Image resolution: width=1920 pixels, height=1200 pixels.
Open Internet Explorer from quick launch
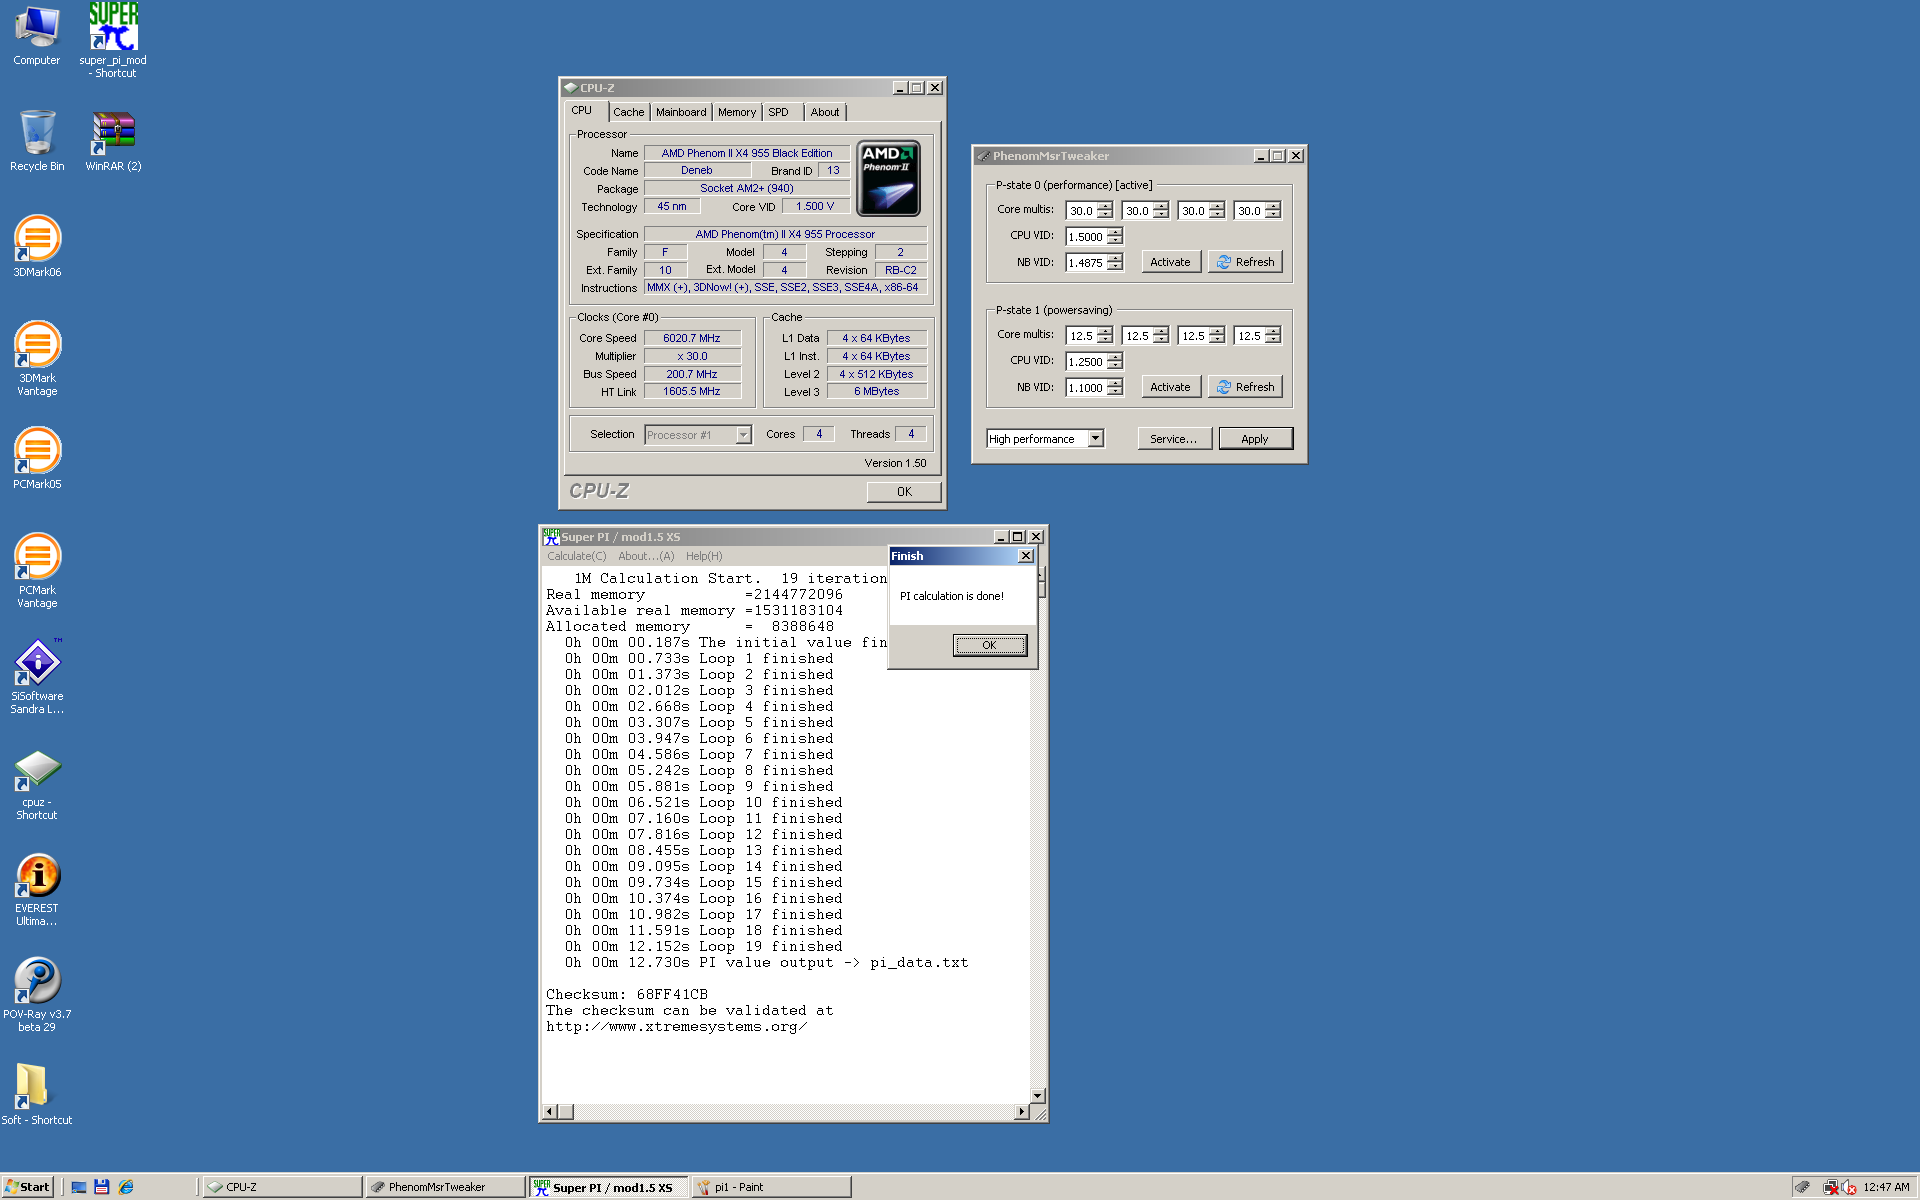[125, 1187]
